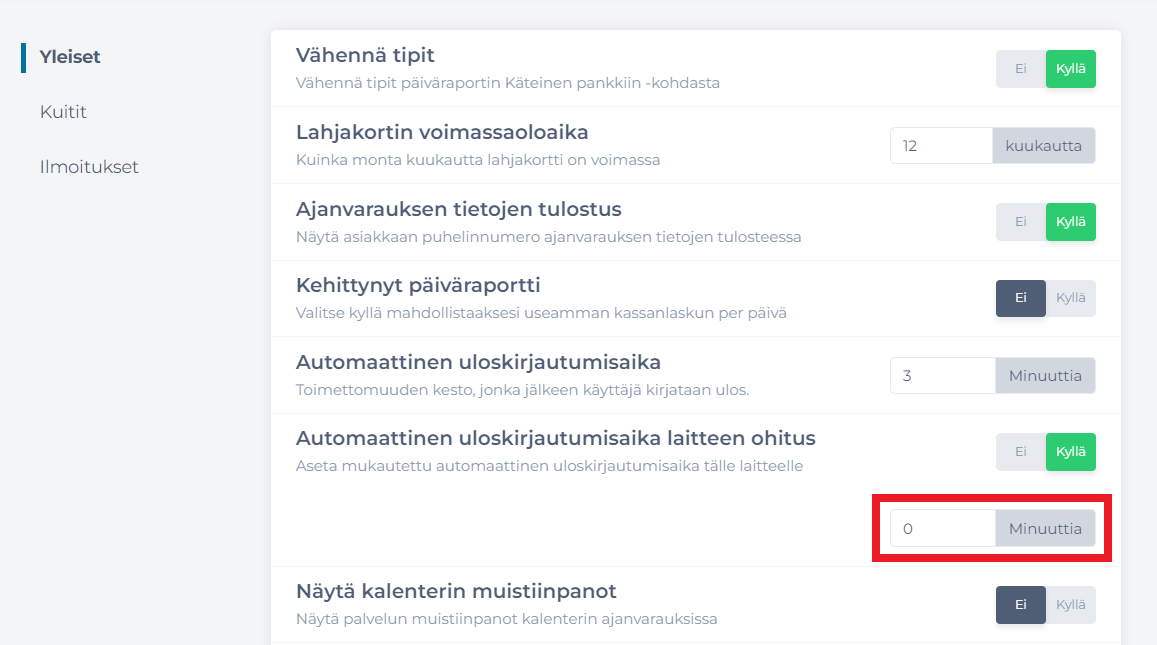Click the Vähennä tipit setting title
The width and height of the screenshot is (1157, 645).
click(x=365, y=55)
